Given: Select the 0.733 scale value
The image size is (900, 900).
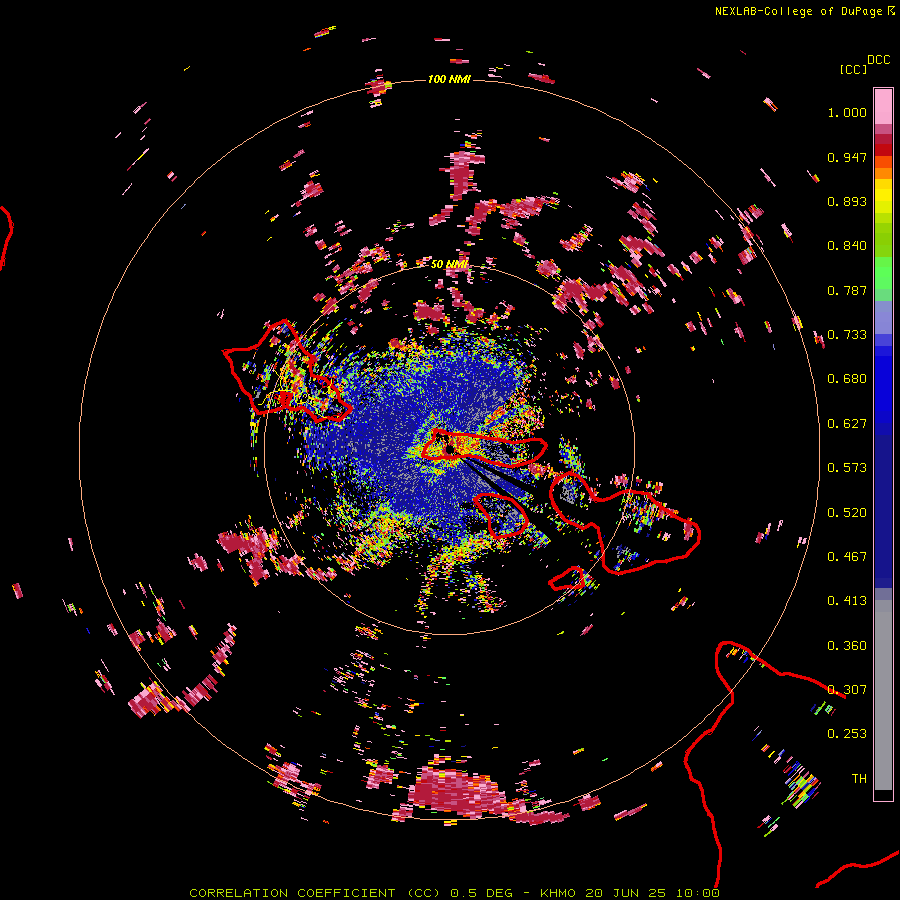Looking at the screenshot, I should click(847, 335).
